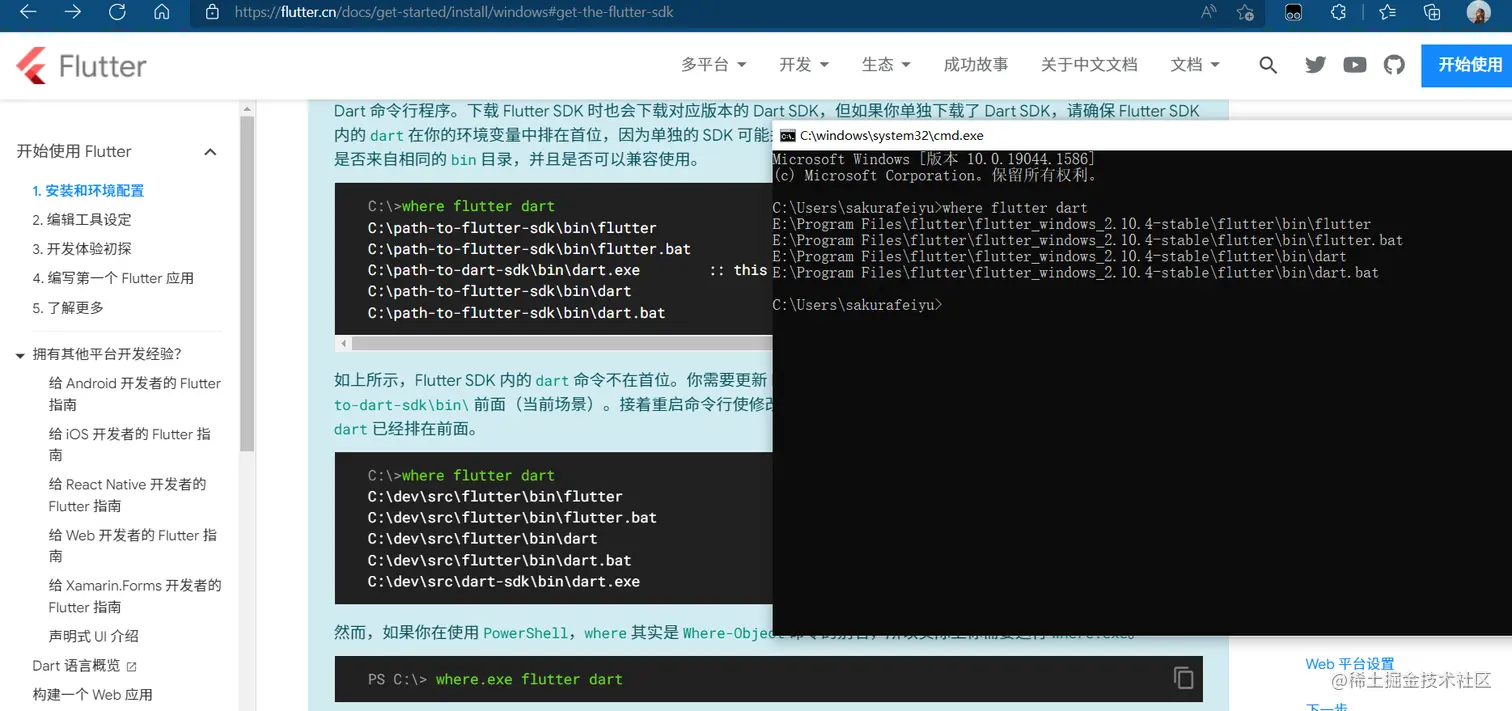Click the sidebar vertical scrollbar thumb

247,284
